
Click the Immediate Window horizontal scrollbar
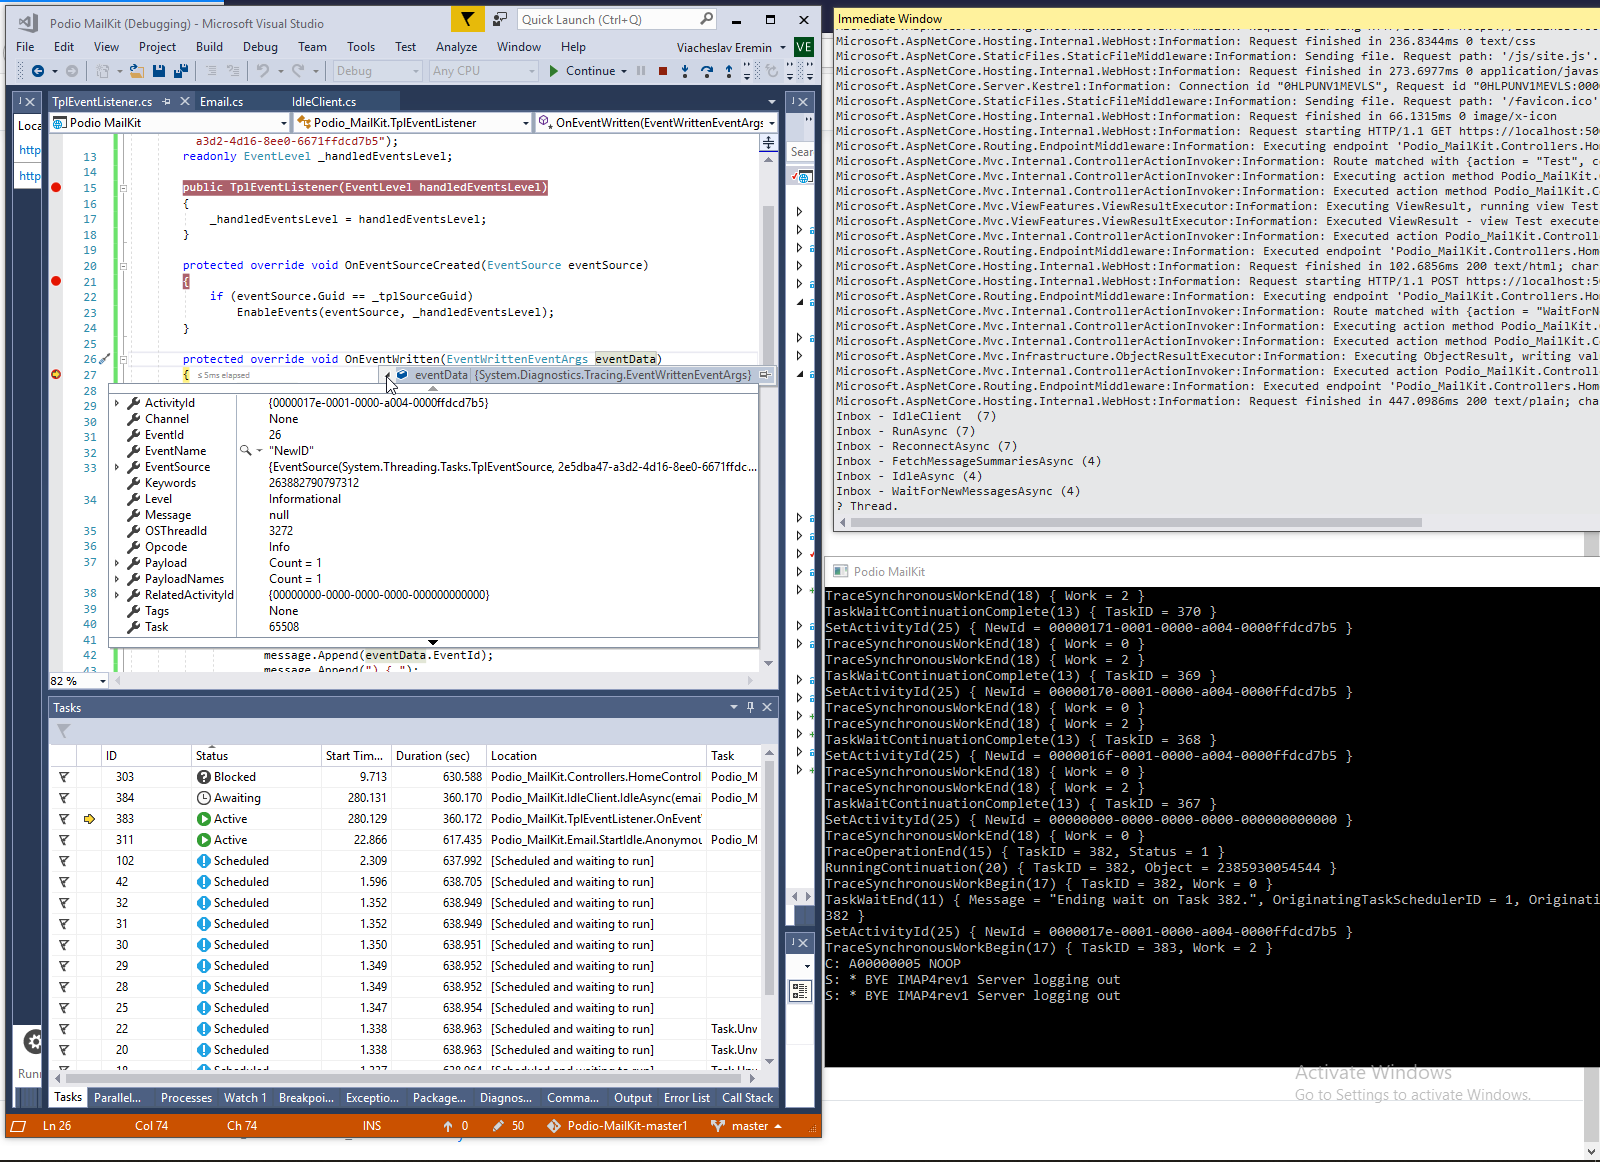tap(1135, 522)
